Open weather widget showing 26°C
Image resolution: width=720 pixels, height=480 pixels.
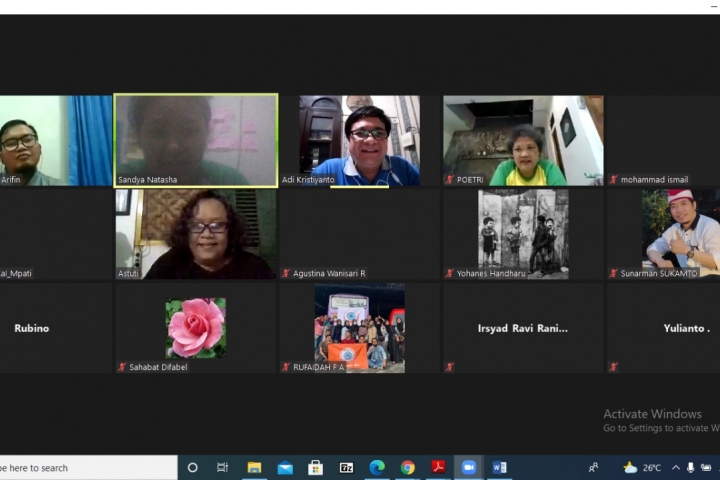click(x=642, y=468)
